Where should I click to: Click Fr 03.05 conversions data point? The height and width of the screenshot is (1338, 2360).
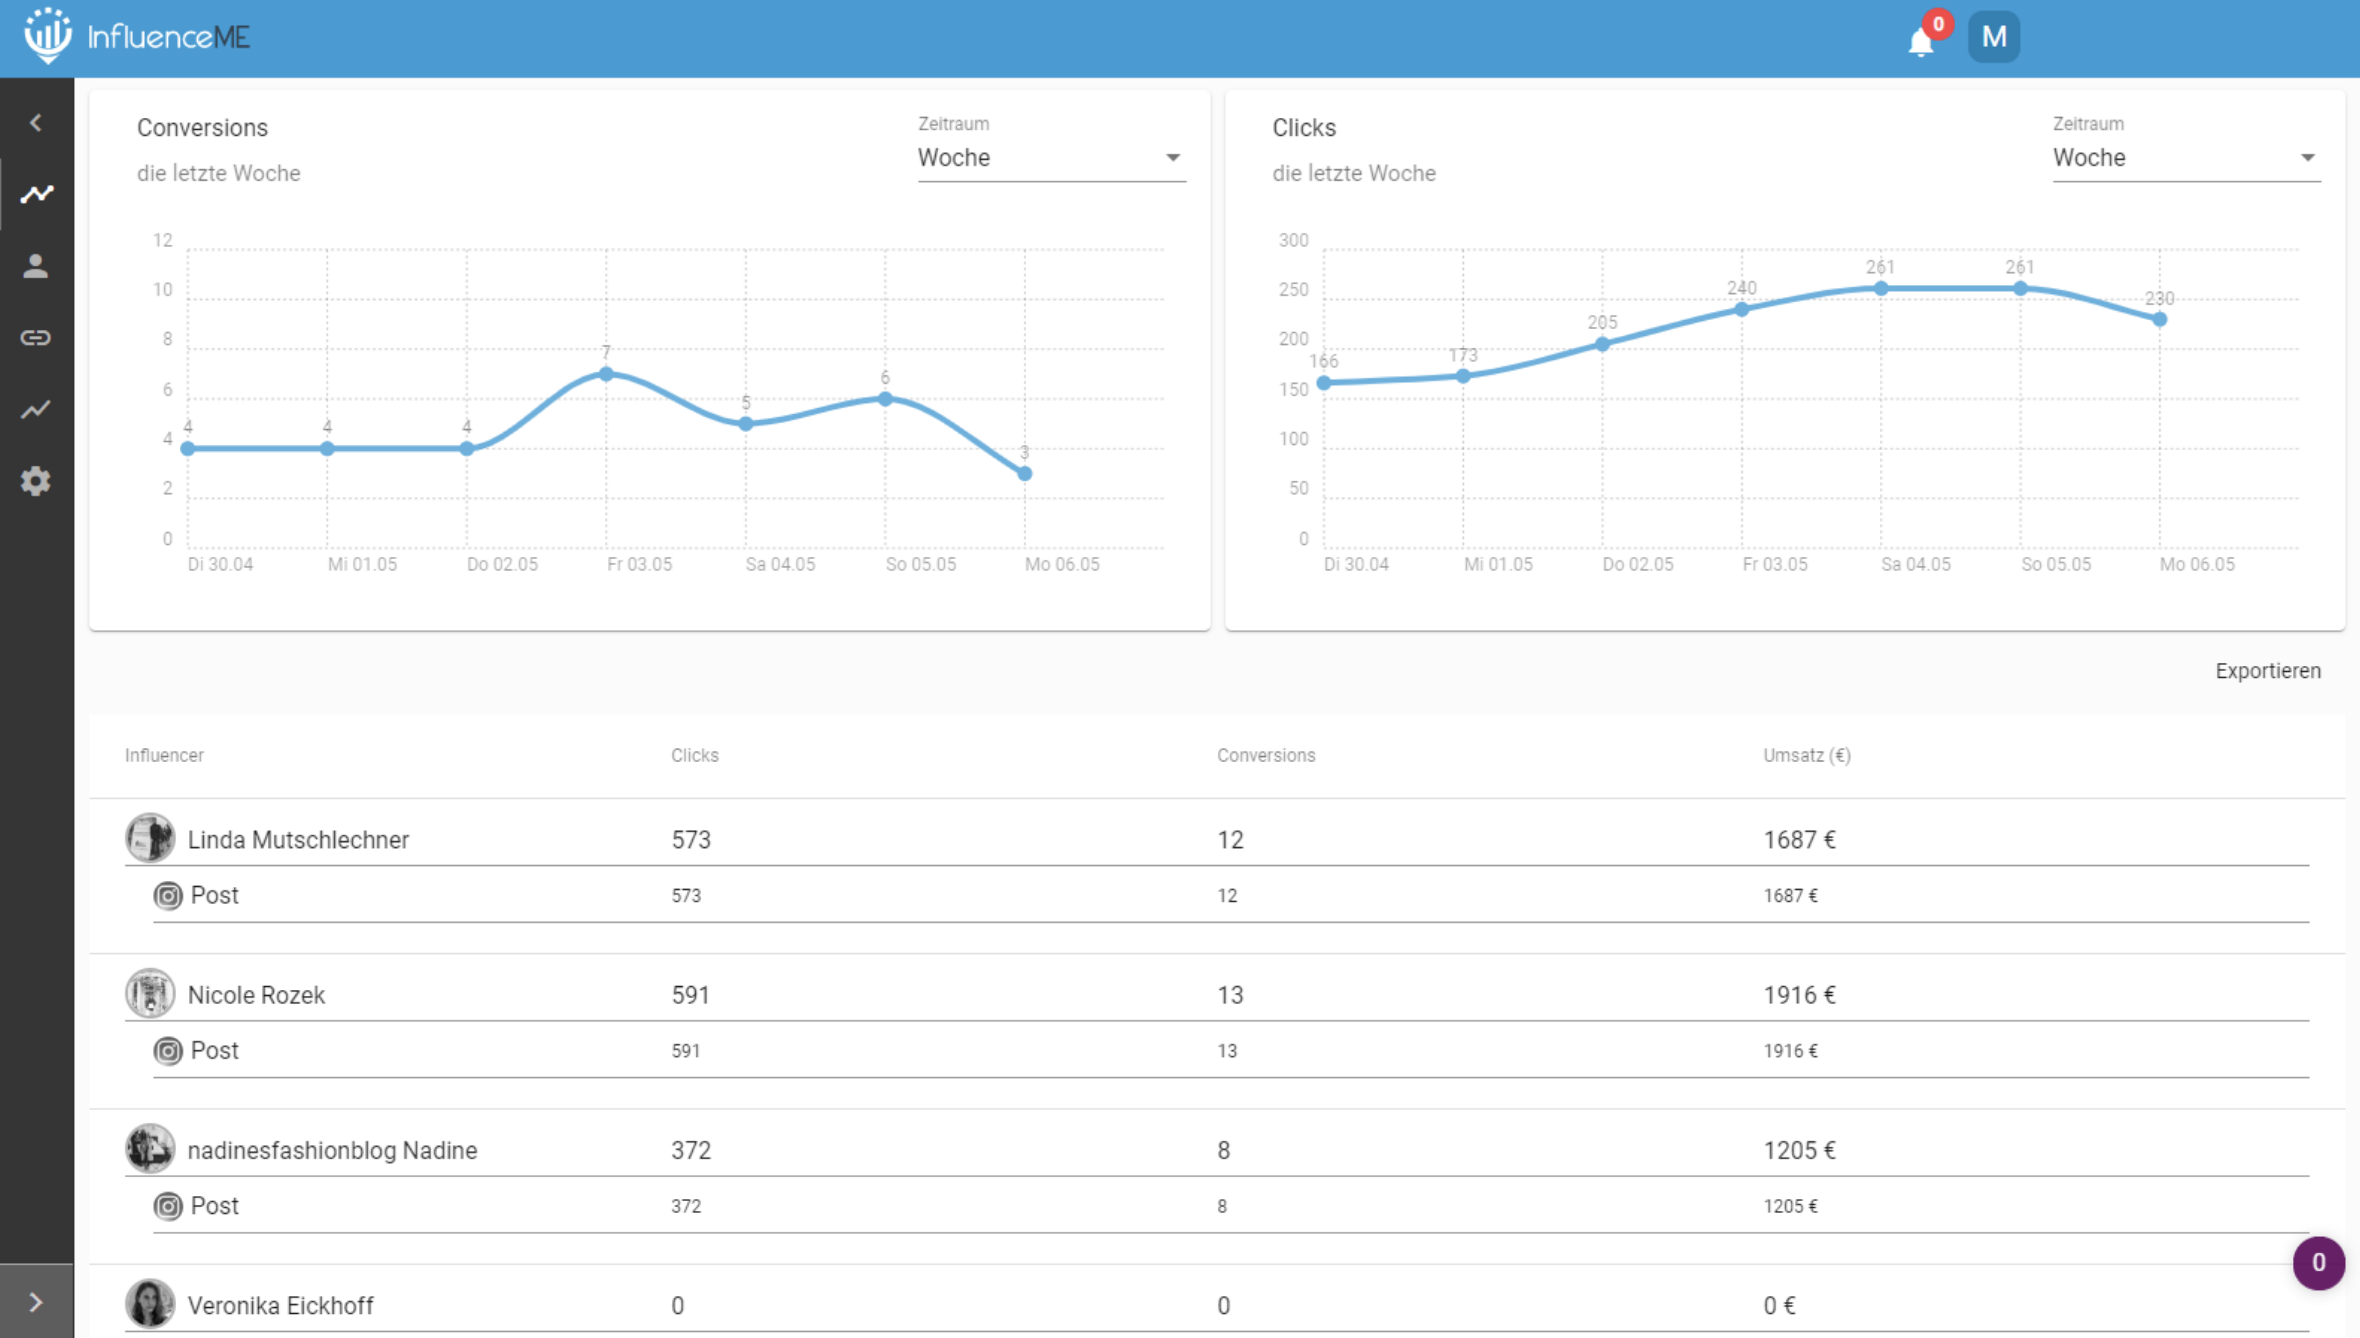[x=606, y=374]
